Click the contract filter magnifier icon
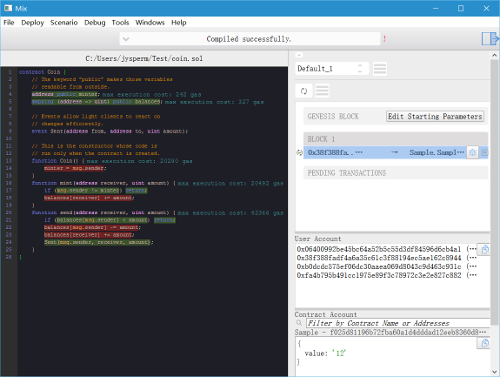 (x=299, y=323)
